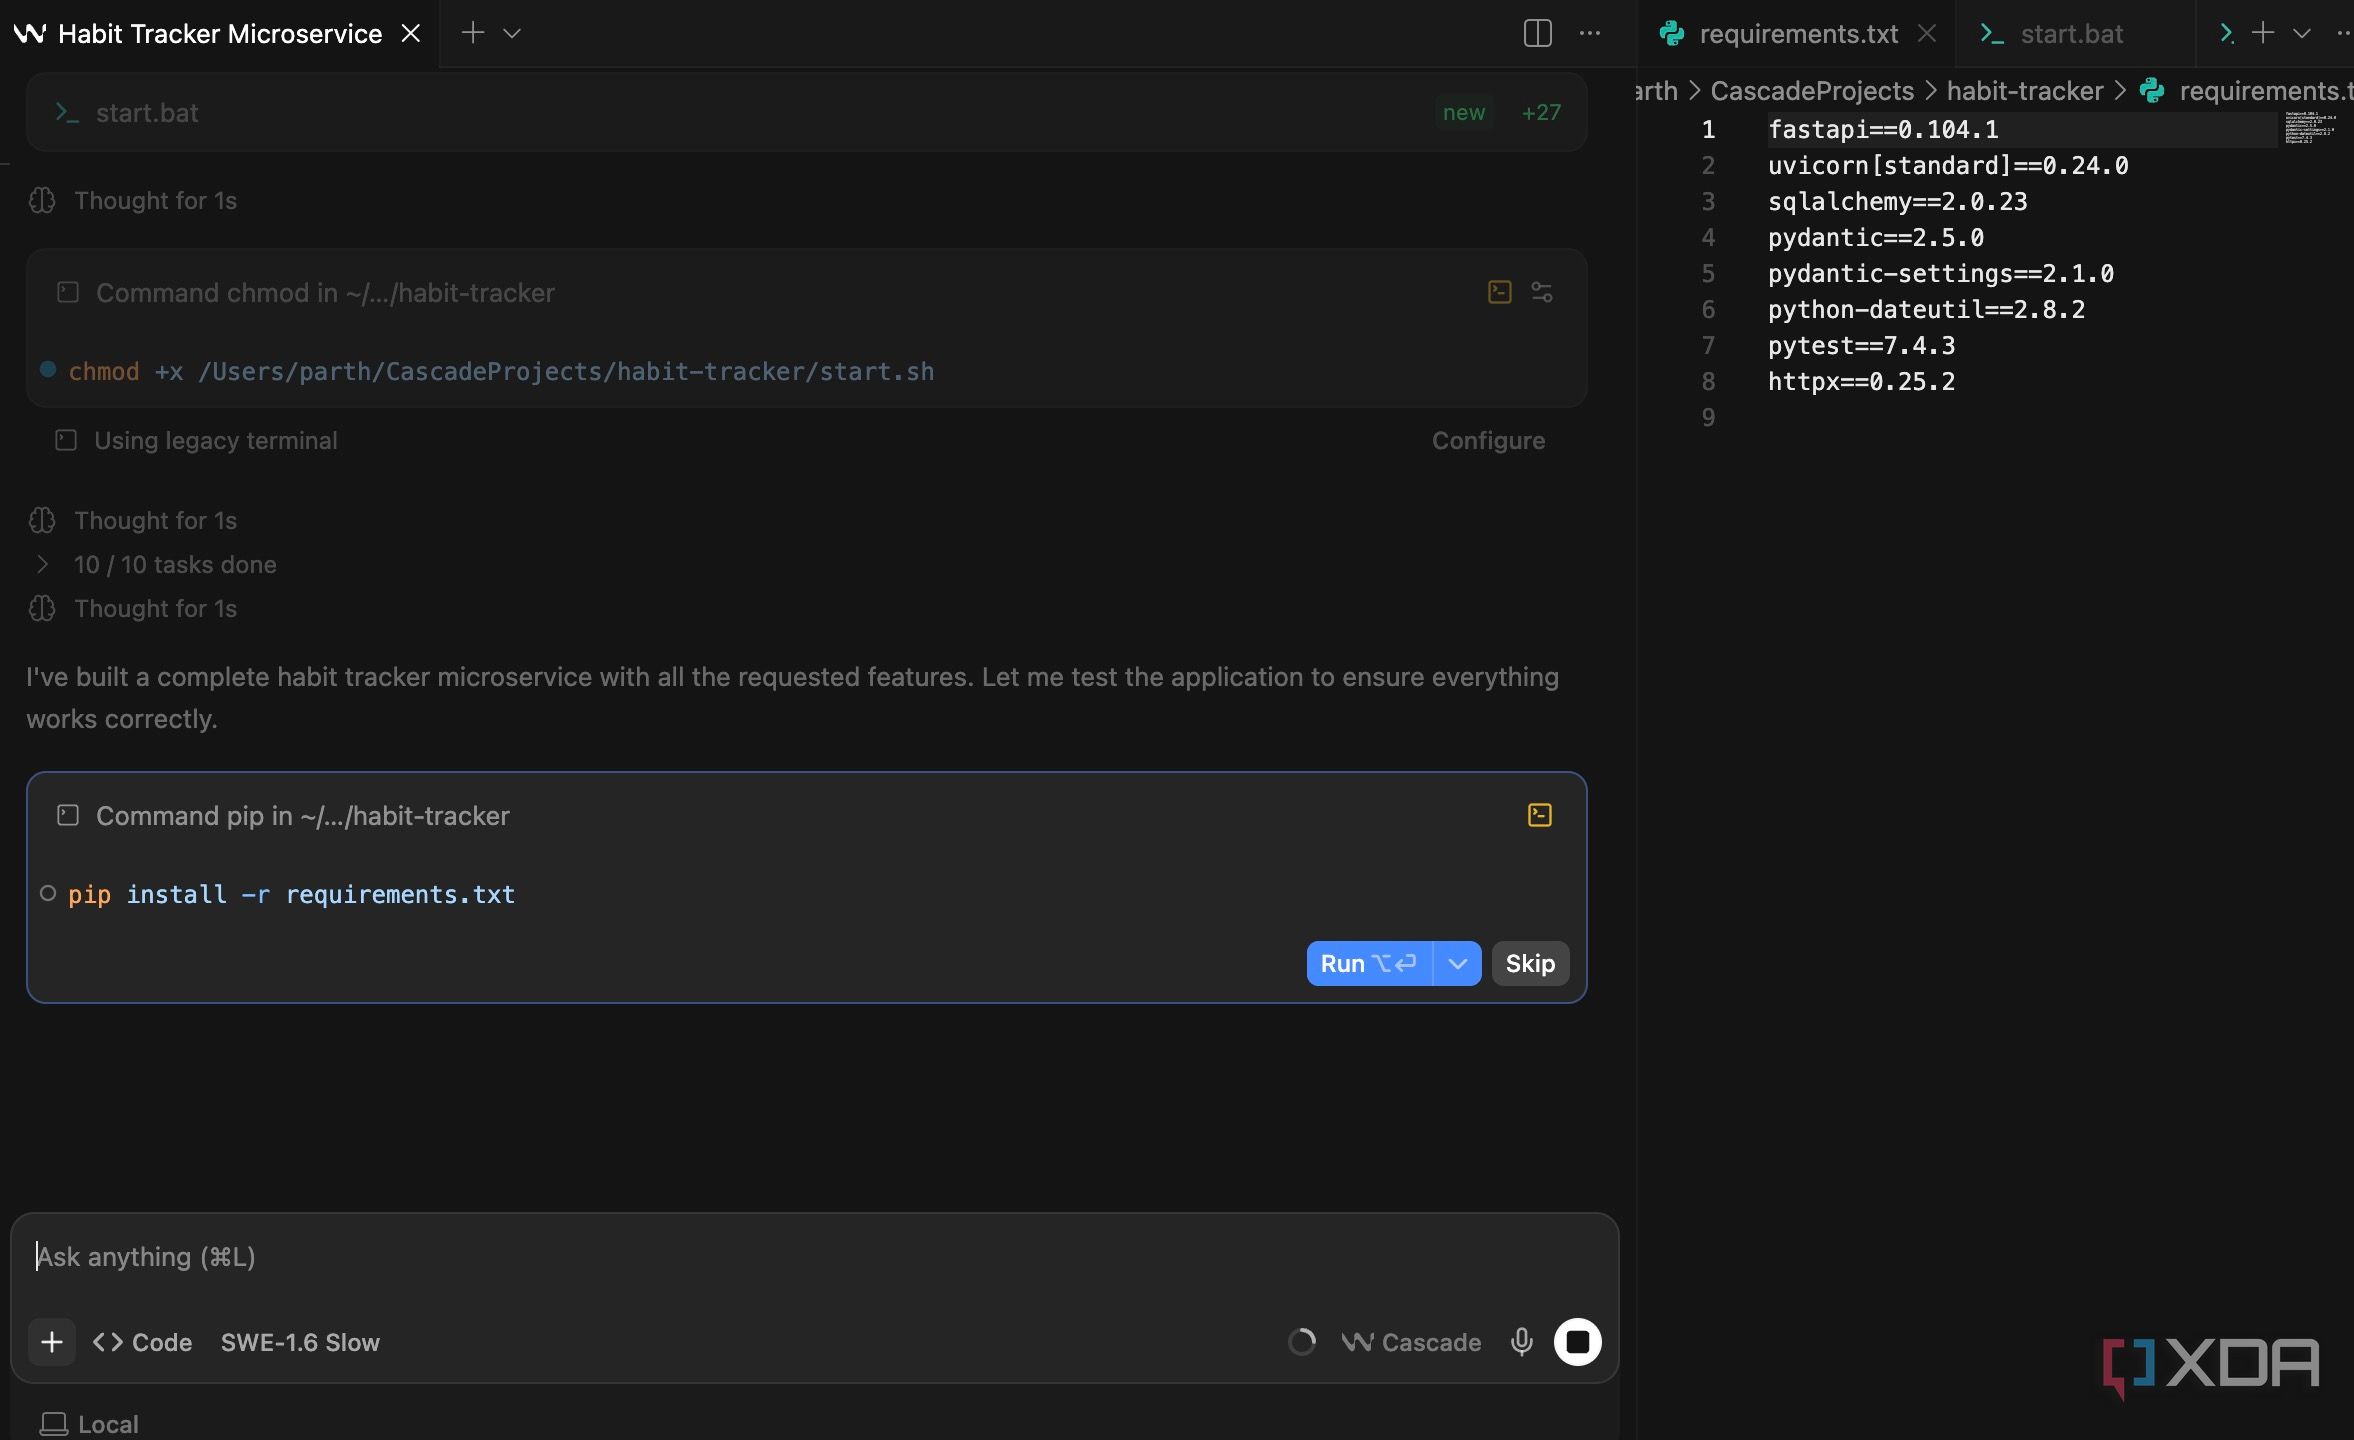Switch to the requirements.txt editor tab
Screen dimensions: 2354x1440
coord(1797,34)
